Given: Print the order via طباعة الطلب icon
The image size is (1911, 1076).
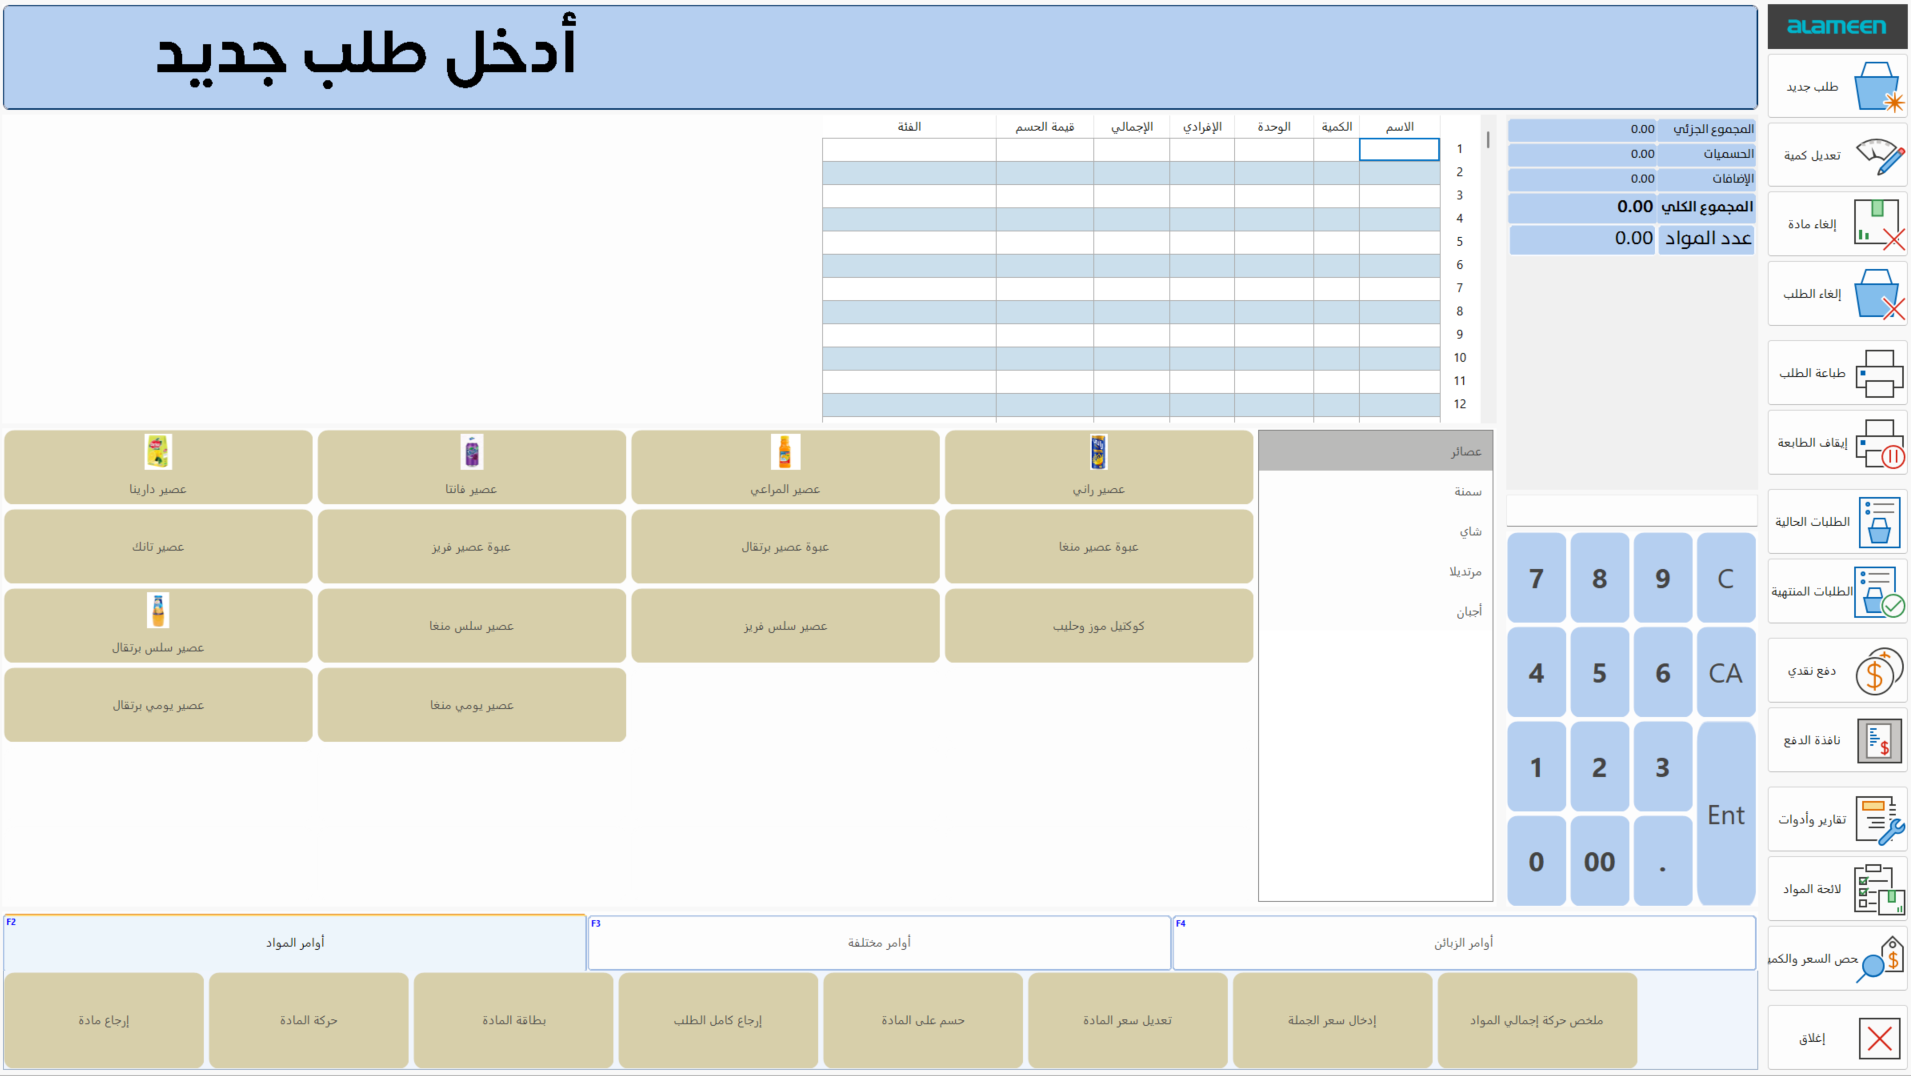Looking at the screenshot, I should [1837, 372].
